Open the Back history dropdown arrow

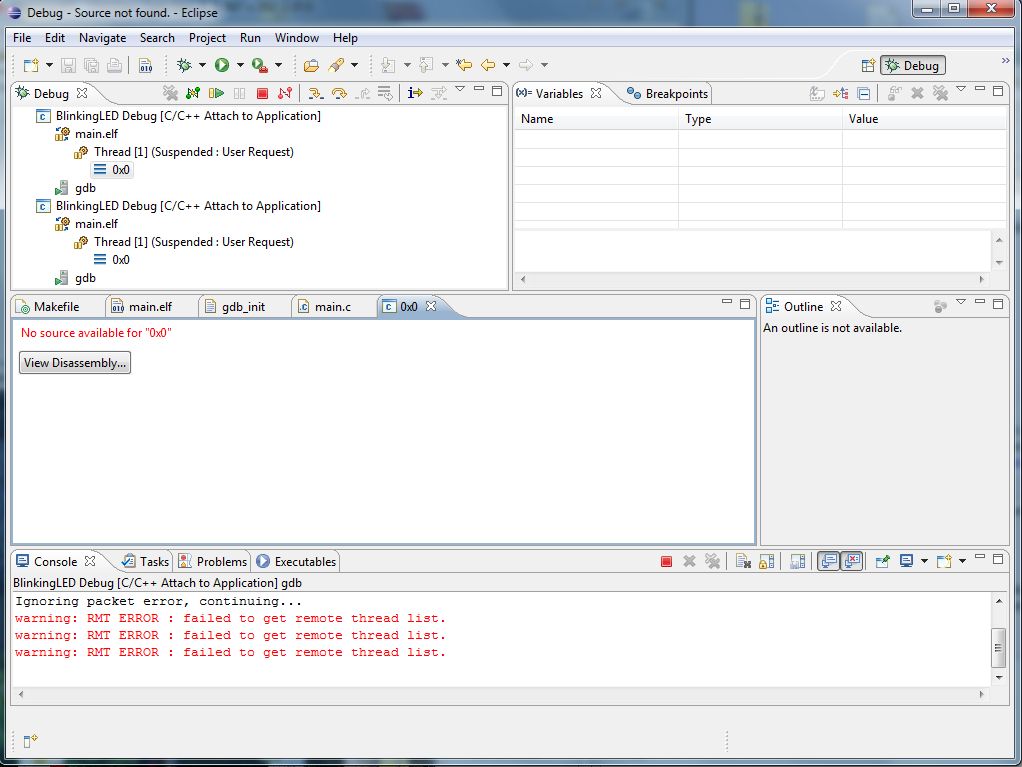coord(506,65)
